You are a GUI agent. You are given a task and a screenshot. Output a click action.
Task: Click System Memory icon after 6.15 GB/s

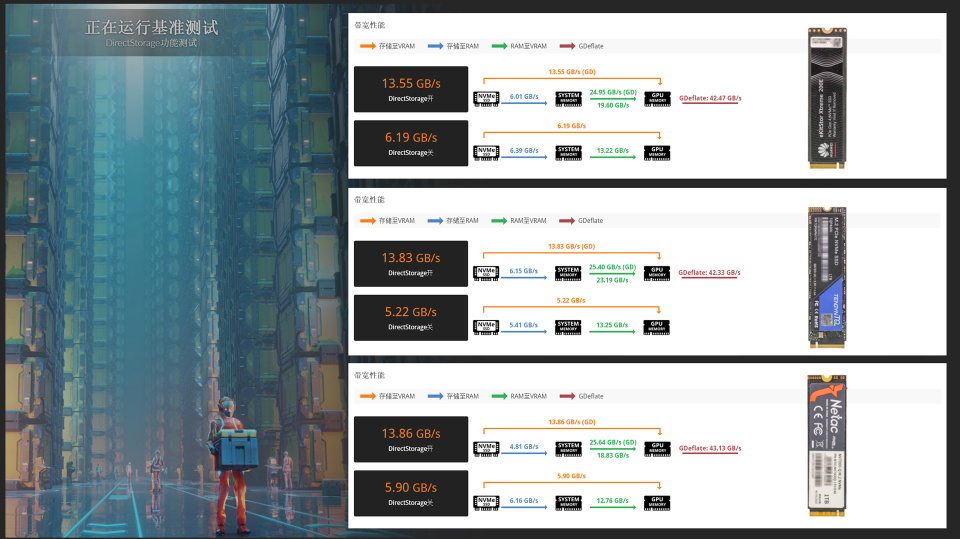pos(568,273)
